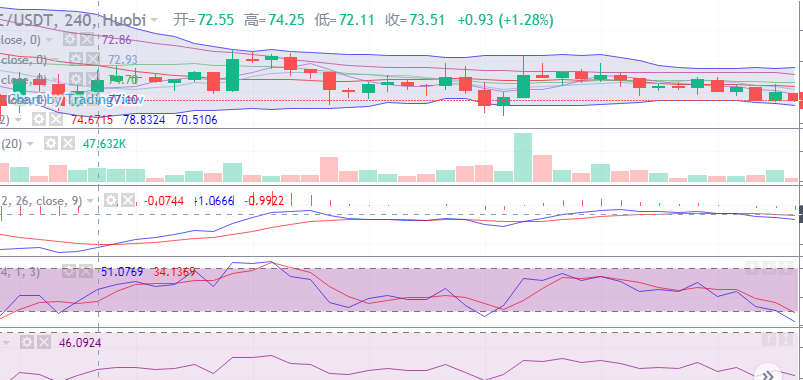Expand the MACD legend dropdown after 'close, 9)'
Viewport: 803px width, 380px height.
click(90, 201)
